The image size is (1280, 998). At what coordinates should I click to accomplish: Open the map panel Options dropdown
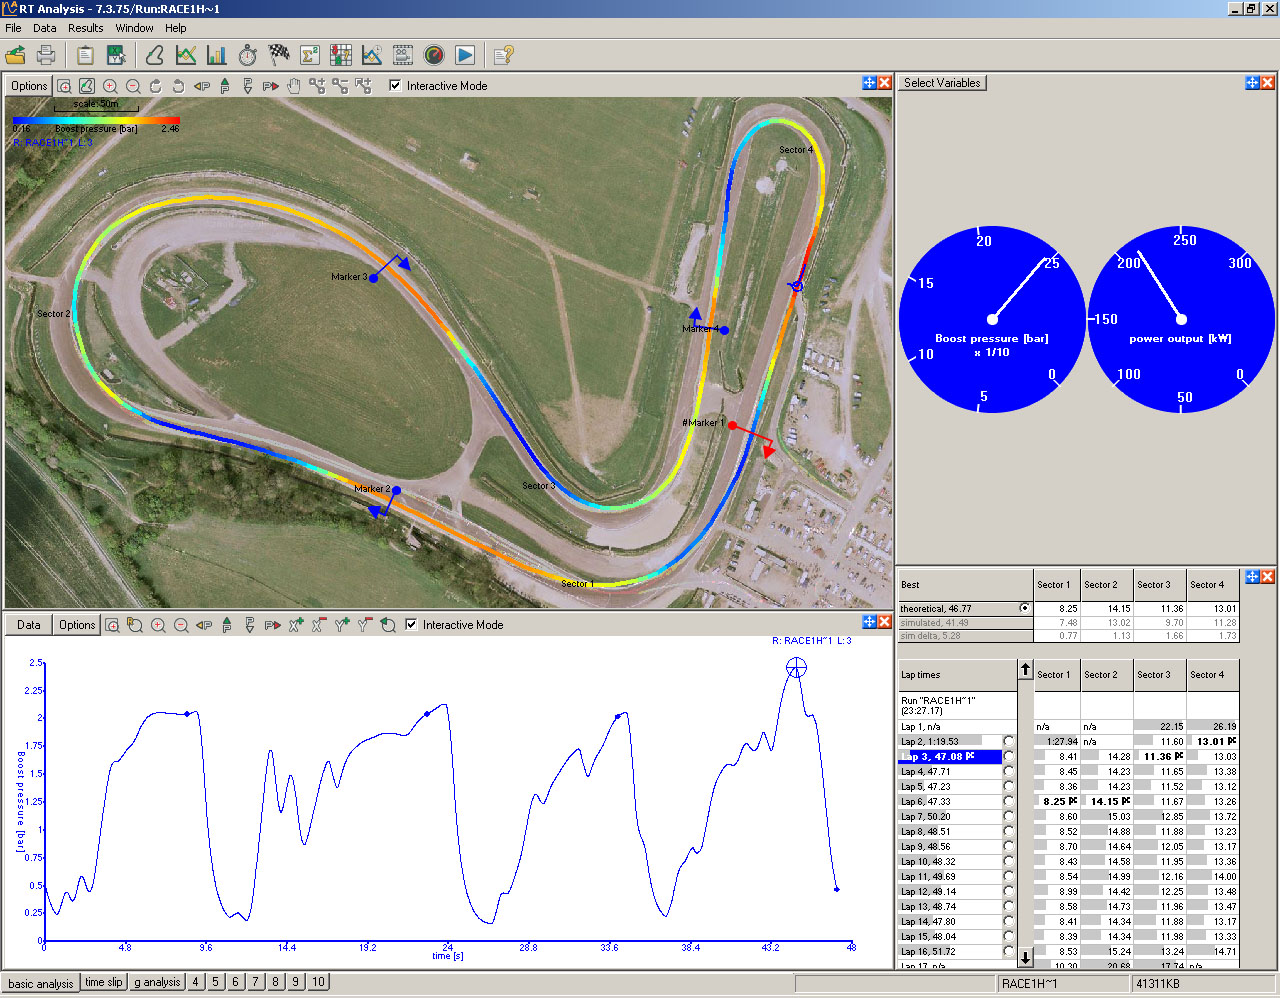click(29, 86)
